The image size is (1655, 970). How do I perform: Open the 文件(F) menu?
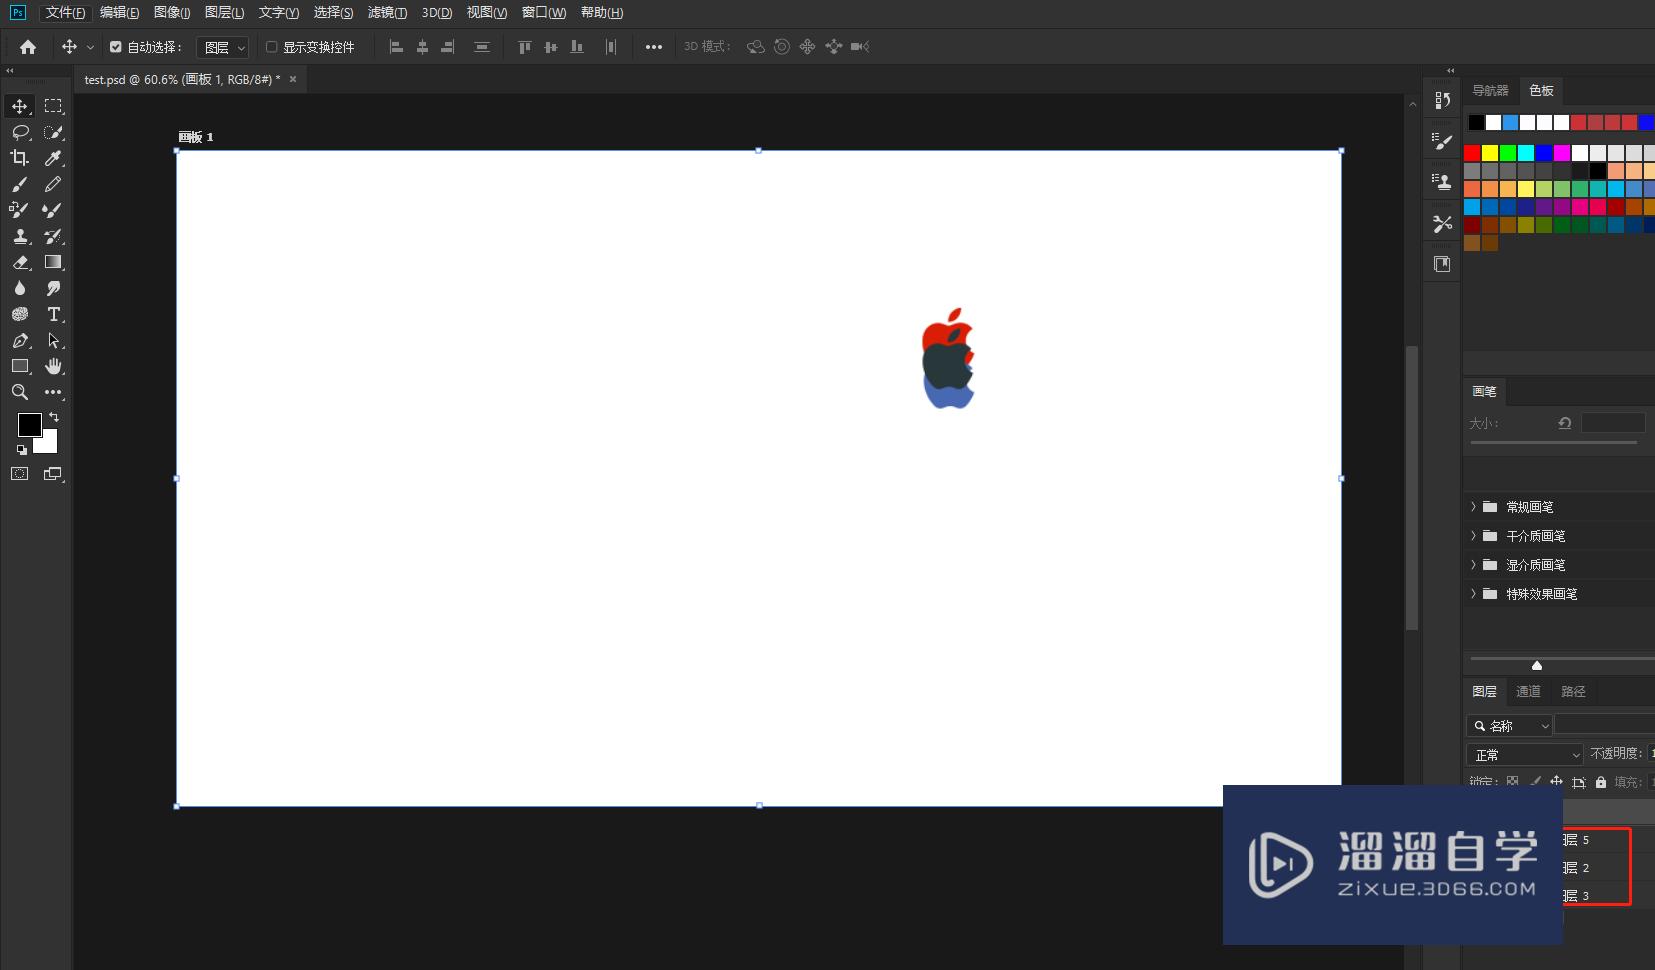65,13
